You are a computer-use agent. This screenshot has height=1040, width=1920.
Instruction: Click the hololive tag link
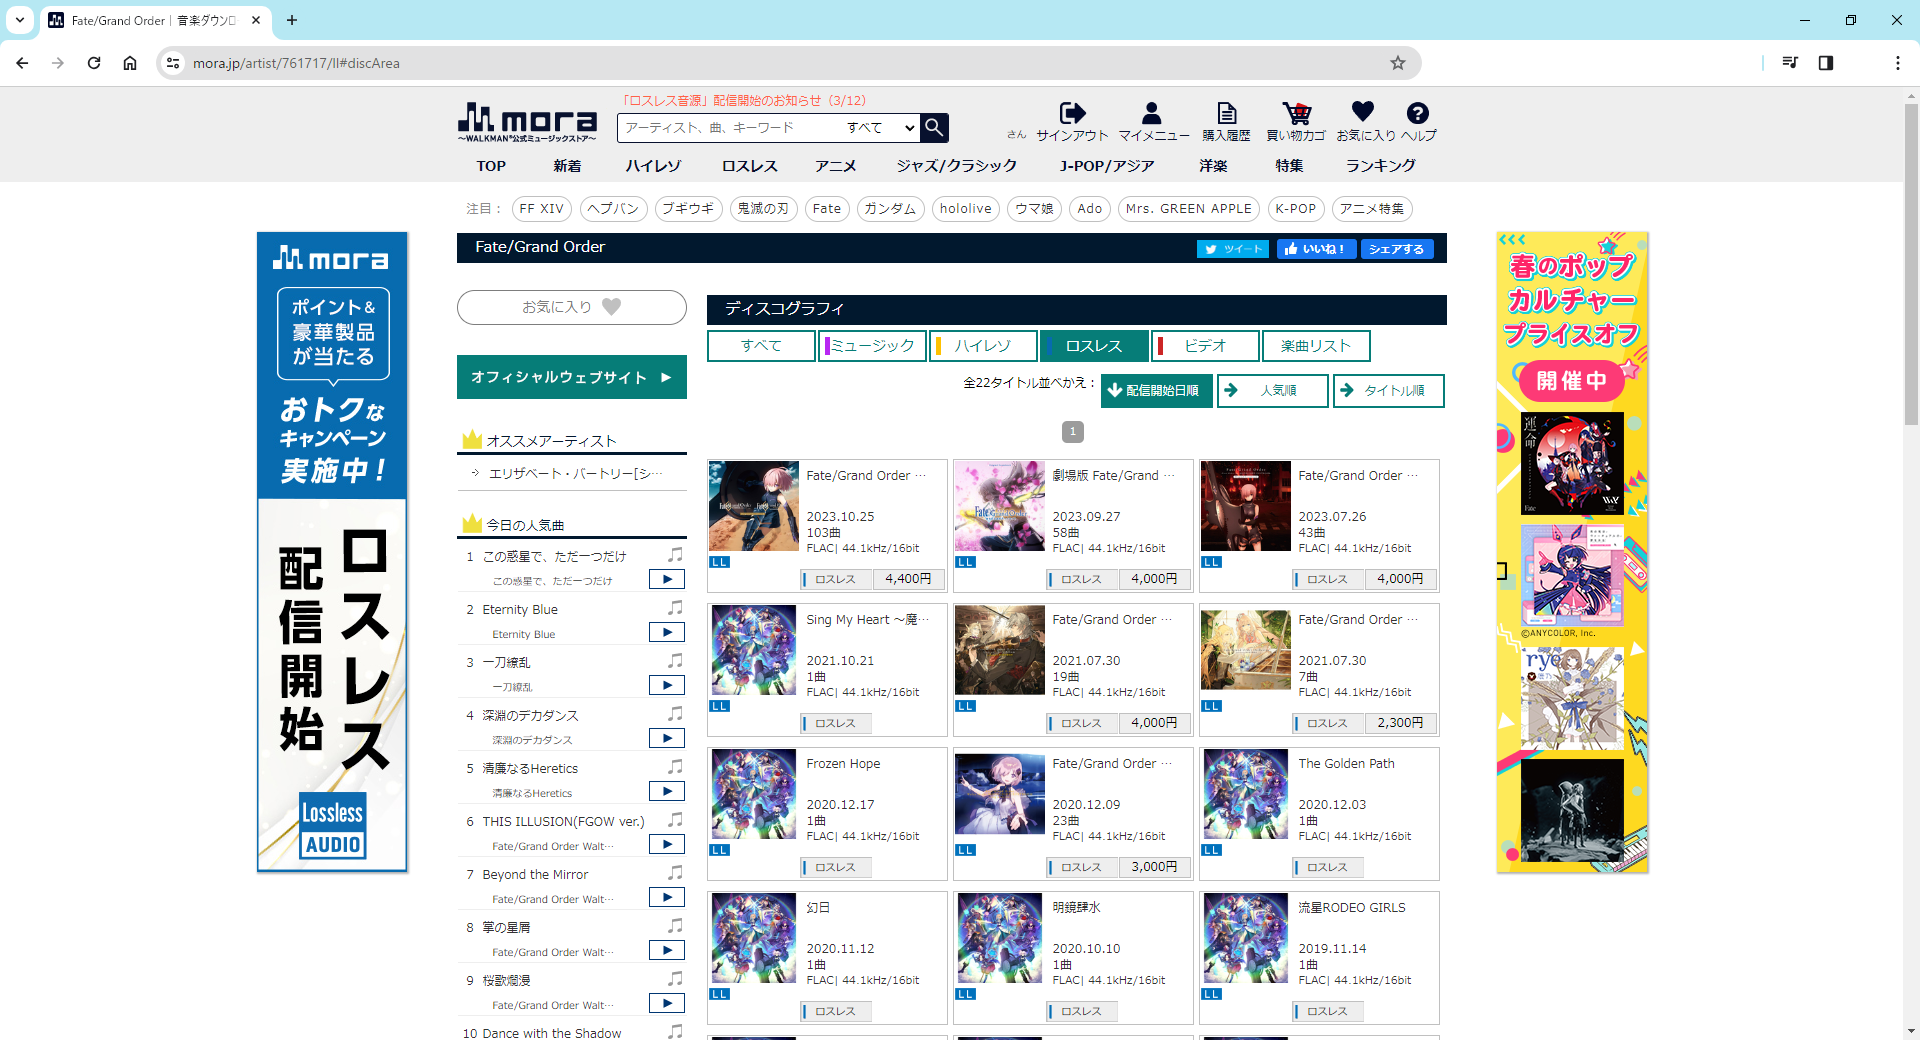(965, 209)
